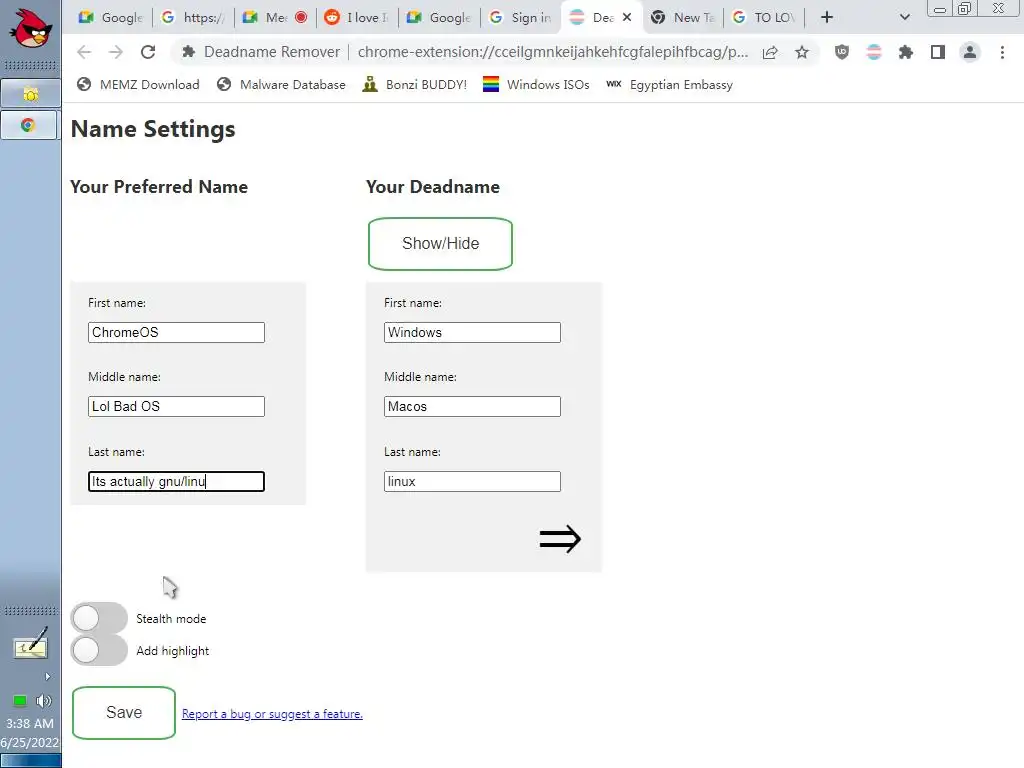Click the browser back arrow

[84, 52]
